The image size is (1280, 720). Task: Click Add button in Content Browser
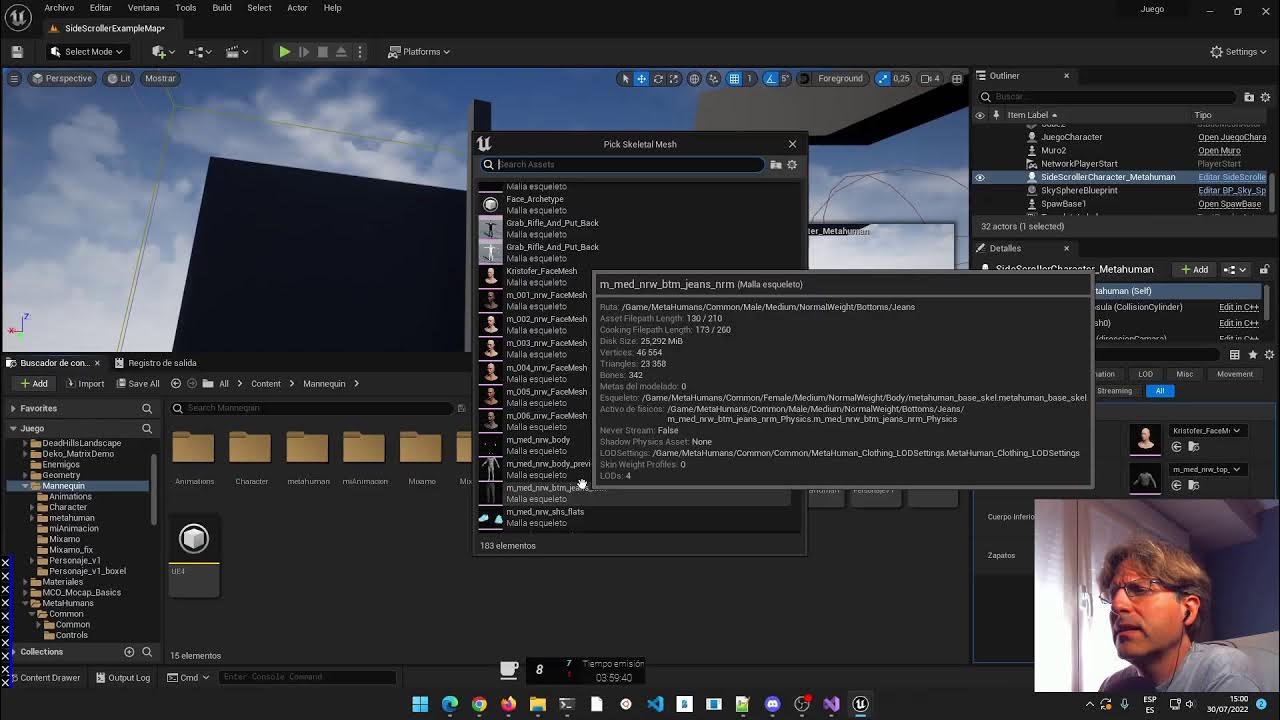pos(33,383)
